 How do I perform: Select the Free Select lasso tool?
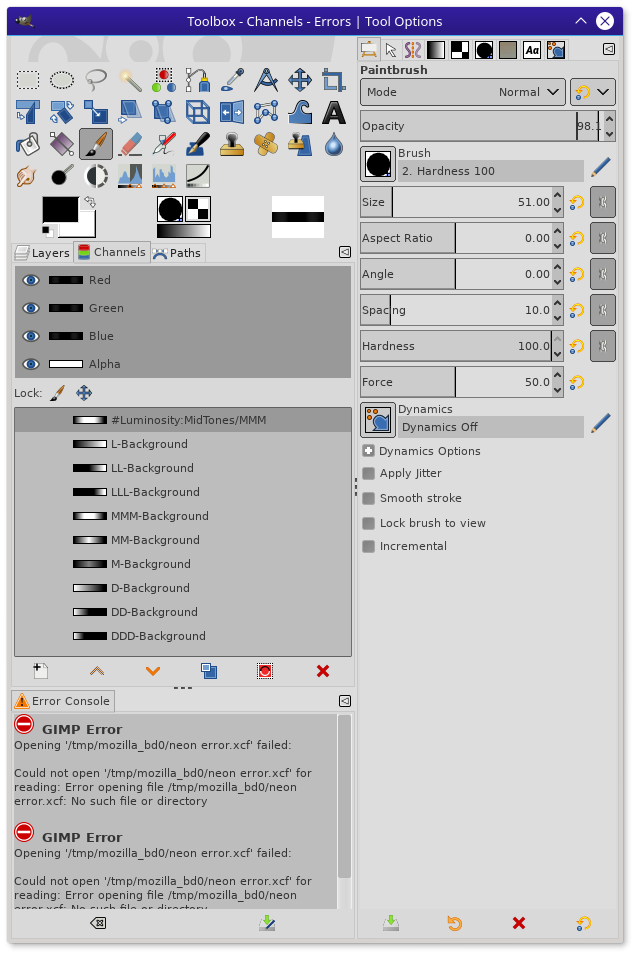(96, 80)
